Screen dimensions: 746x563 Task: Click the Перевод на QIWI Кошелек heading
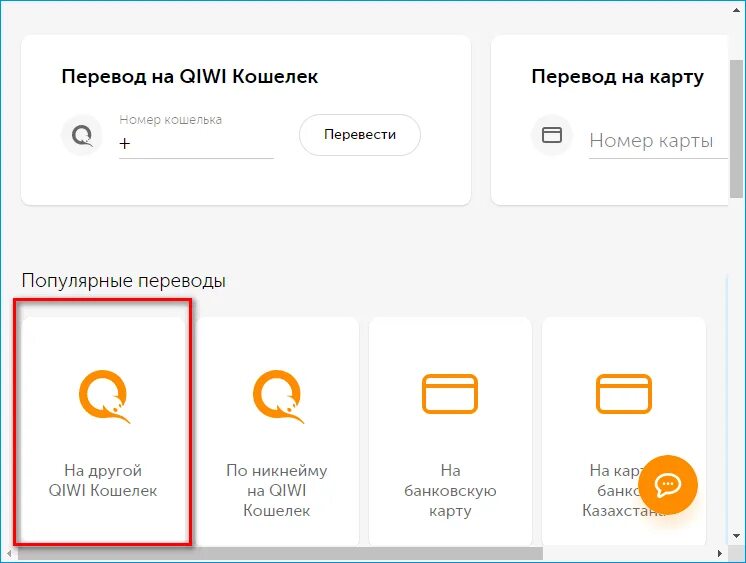click(x=190, y=77)
